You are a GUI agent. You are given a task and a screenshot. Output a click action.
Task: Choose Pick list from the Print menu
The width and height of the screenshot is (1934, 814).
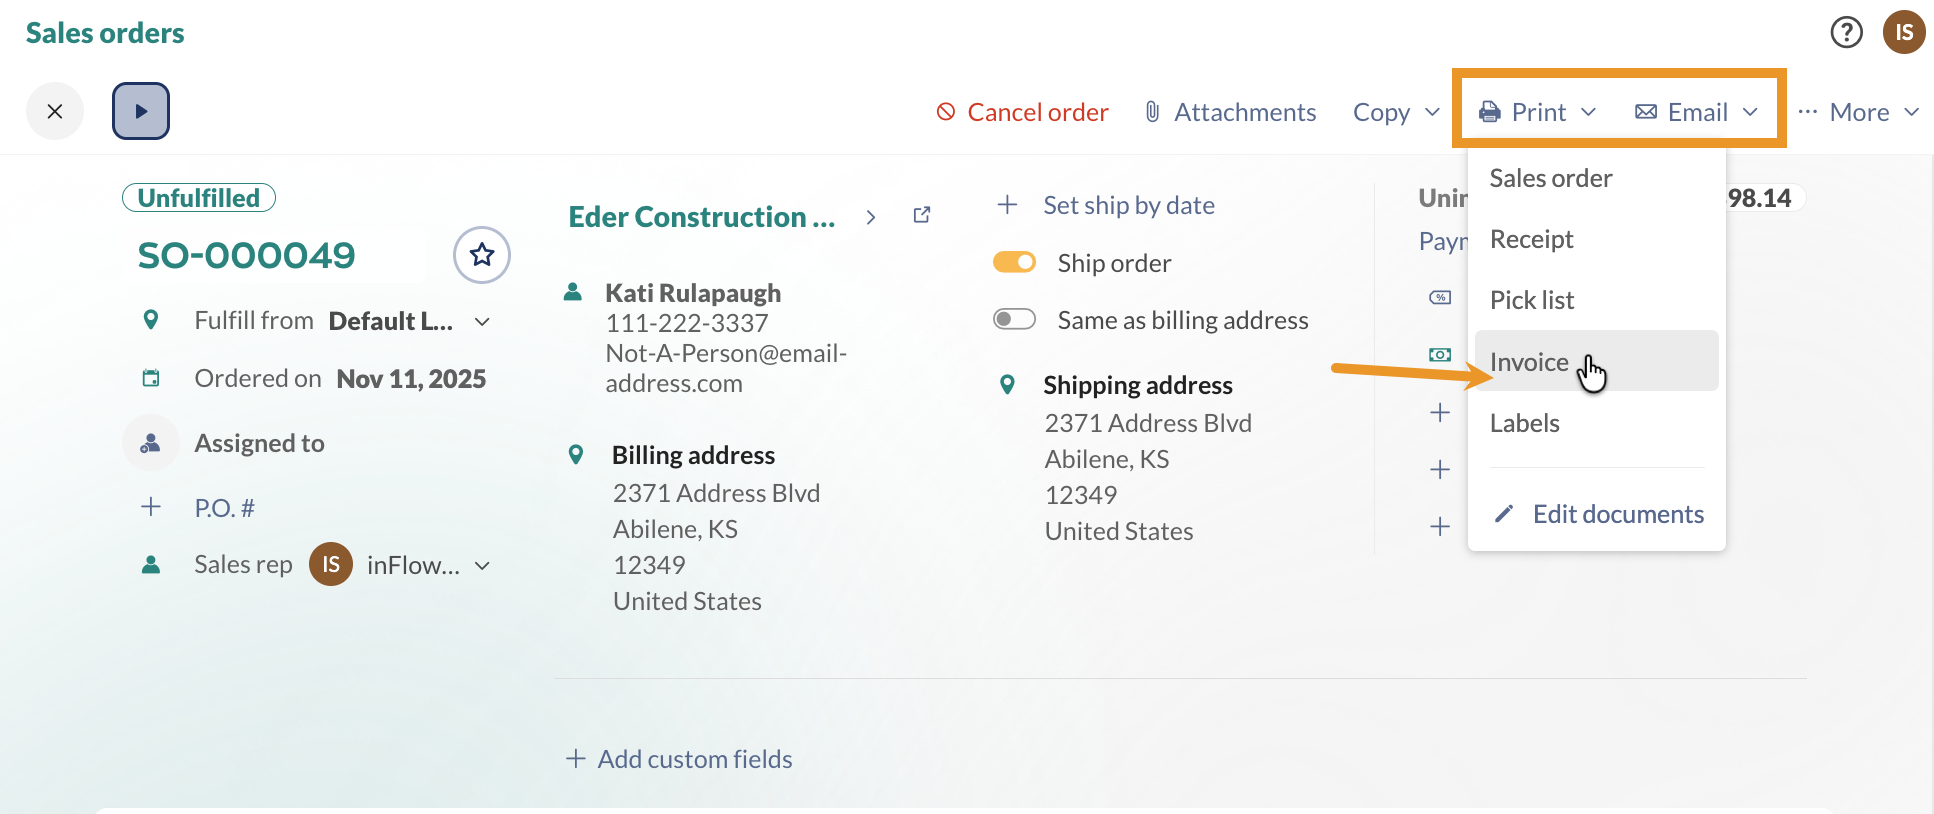(x=1532, y=299)
